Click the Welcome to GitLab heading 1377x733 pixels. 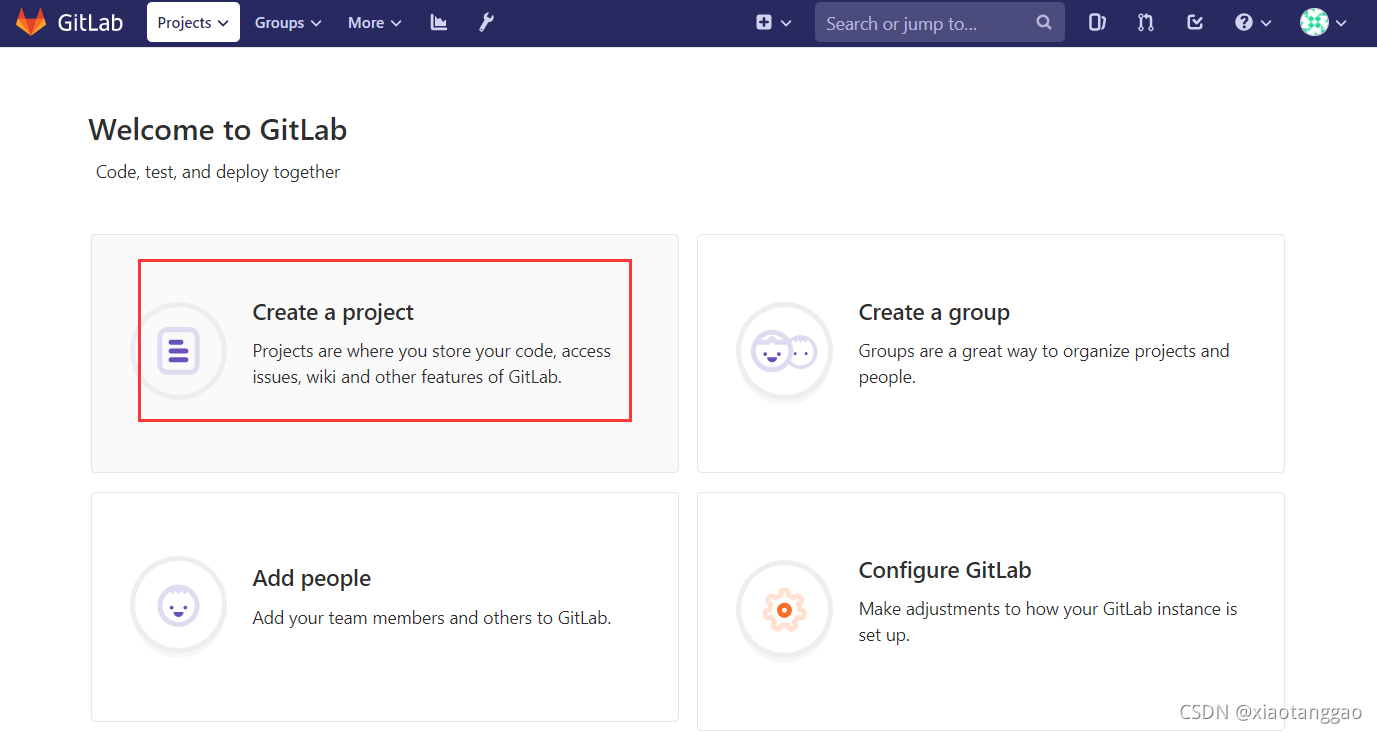(x=218, y=130)
